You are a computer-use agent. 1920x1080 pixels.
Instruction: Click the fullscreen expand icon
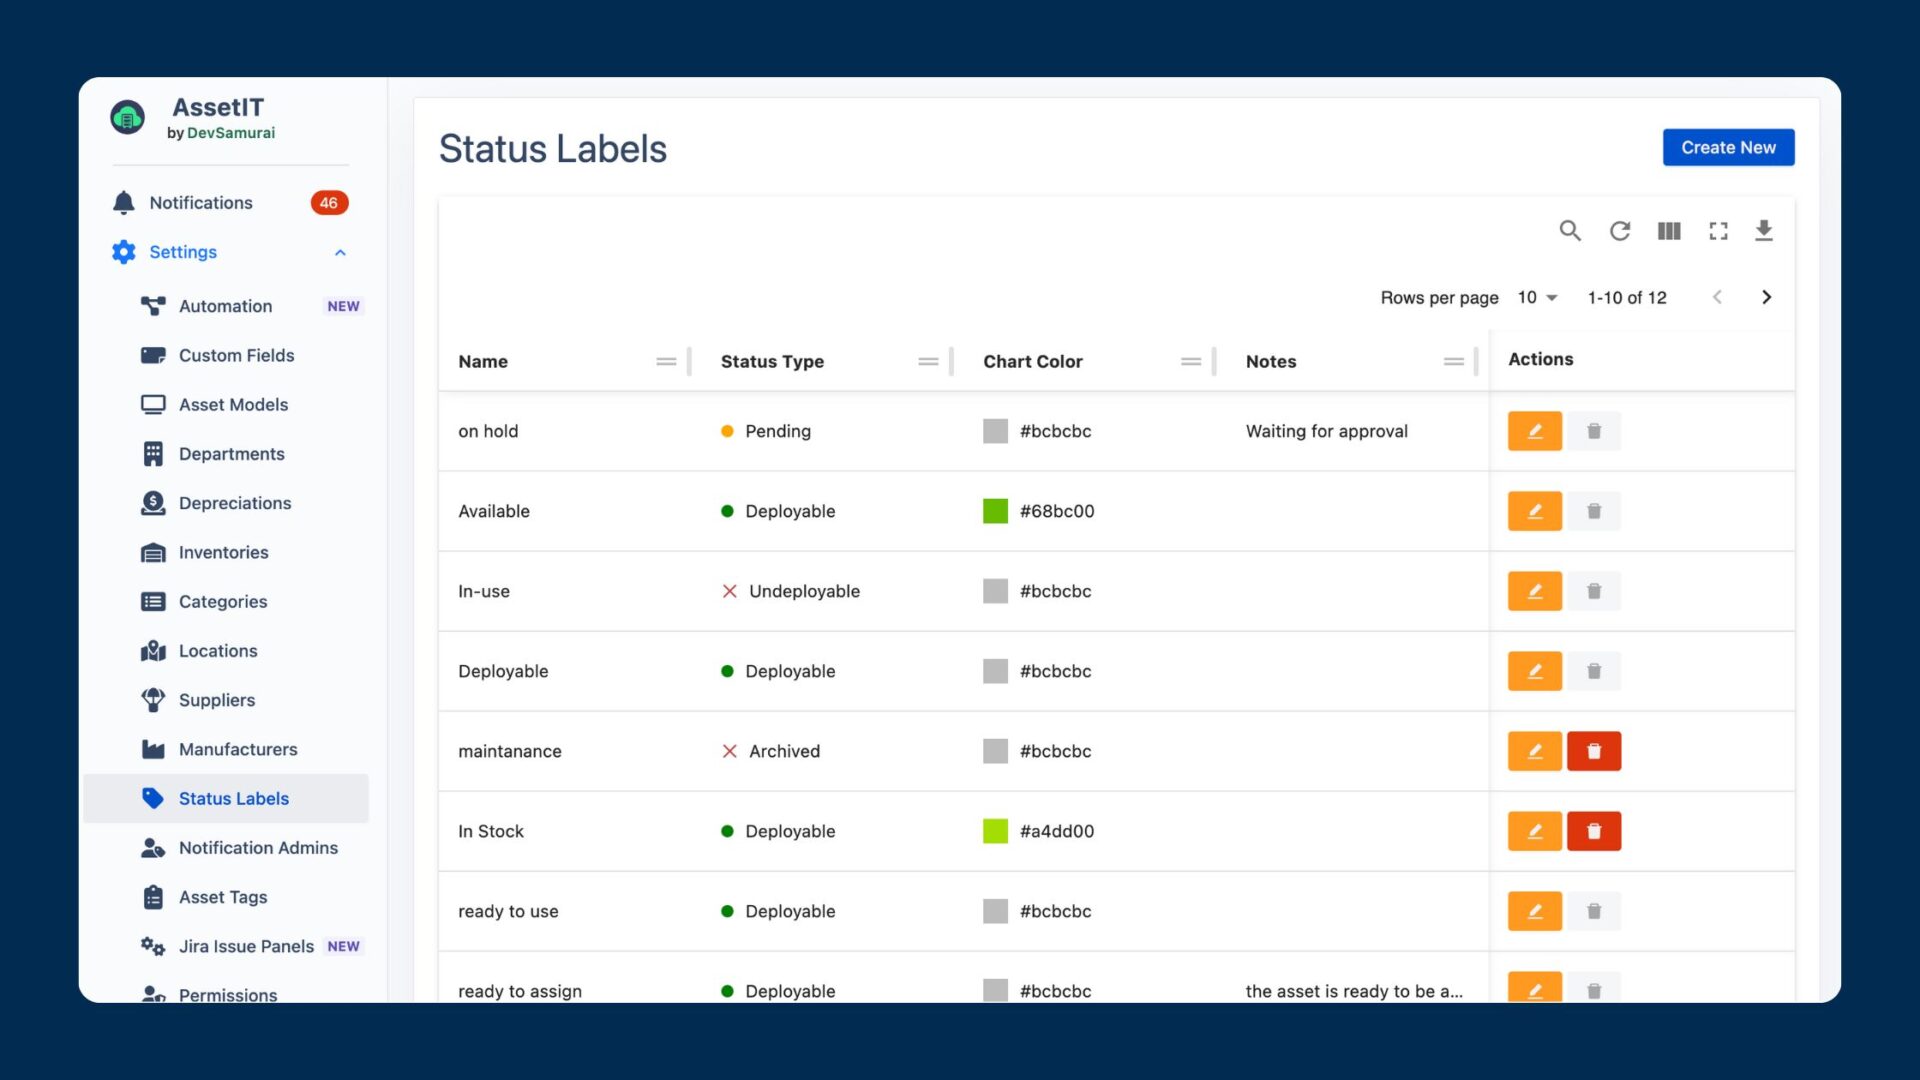[x=1717, y=231]
